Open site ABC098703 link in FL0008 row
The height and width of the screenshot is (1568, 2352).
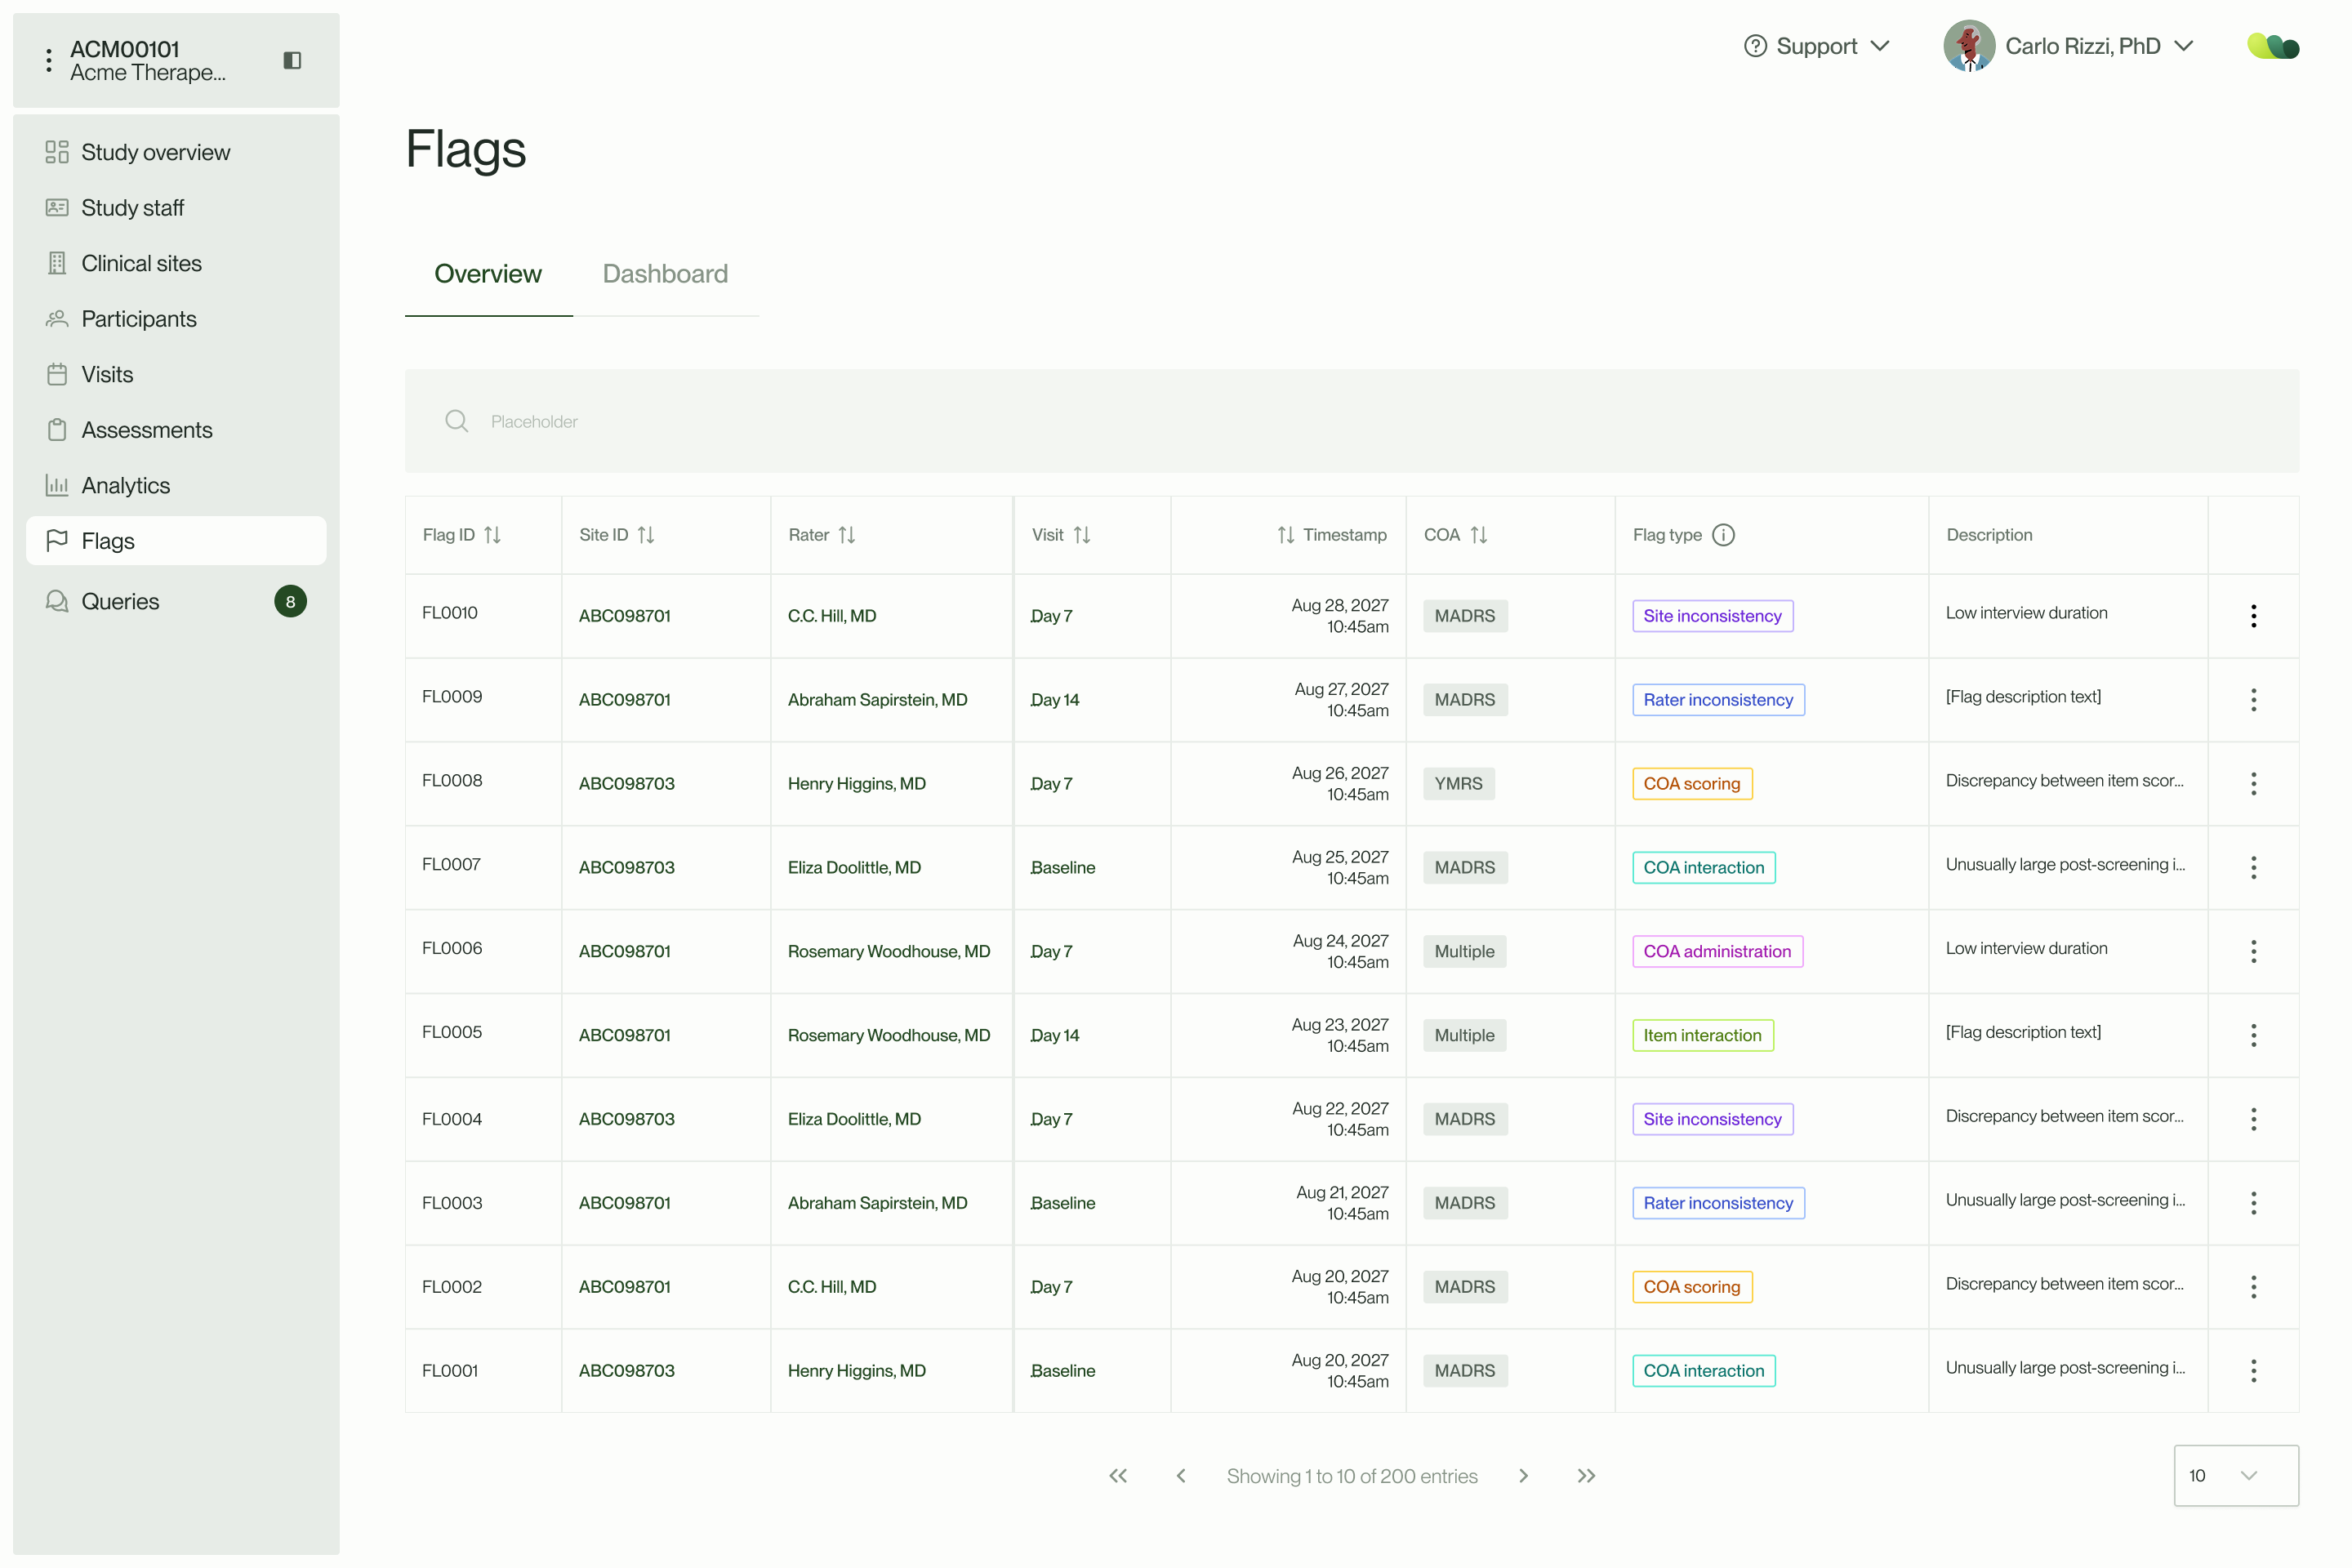click(627, 784)
